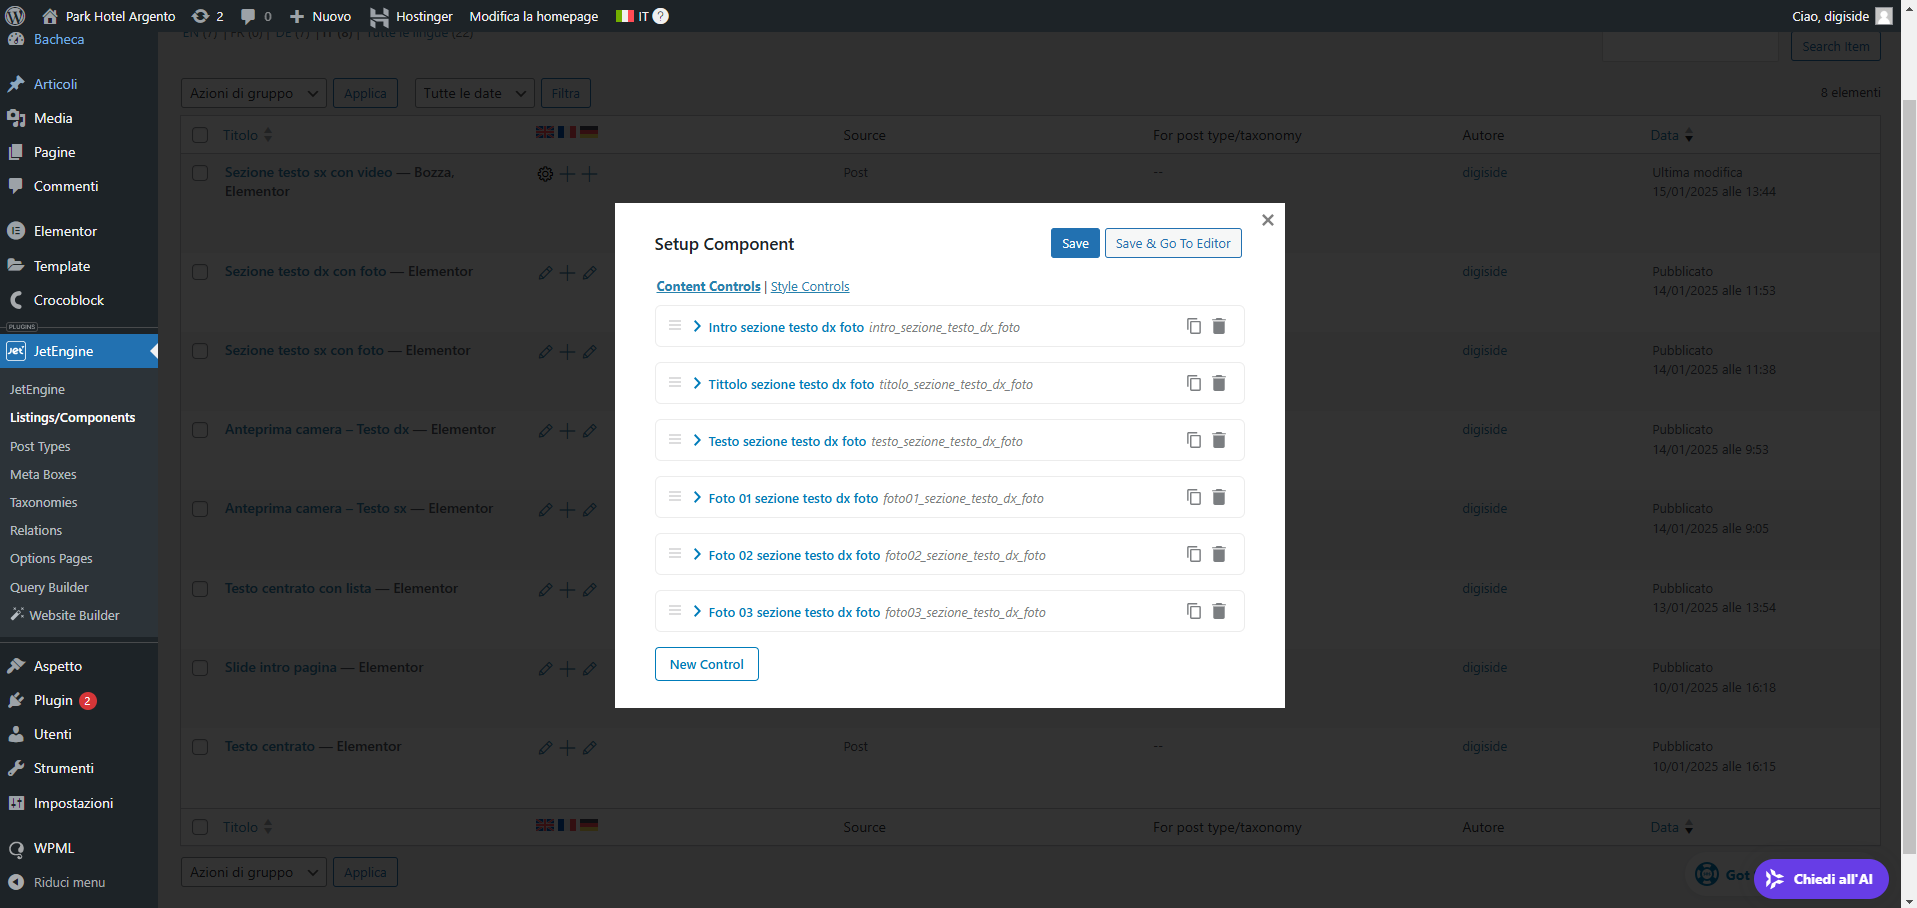Check the Sezione testo dx con foto row
1917x908 pixels.
coord(200,272)
